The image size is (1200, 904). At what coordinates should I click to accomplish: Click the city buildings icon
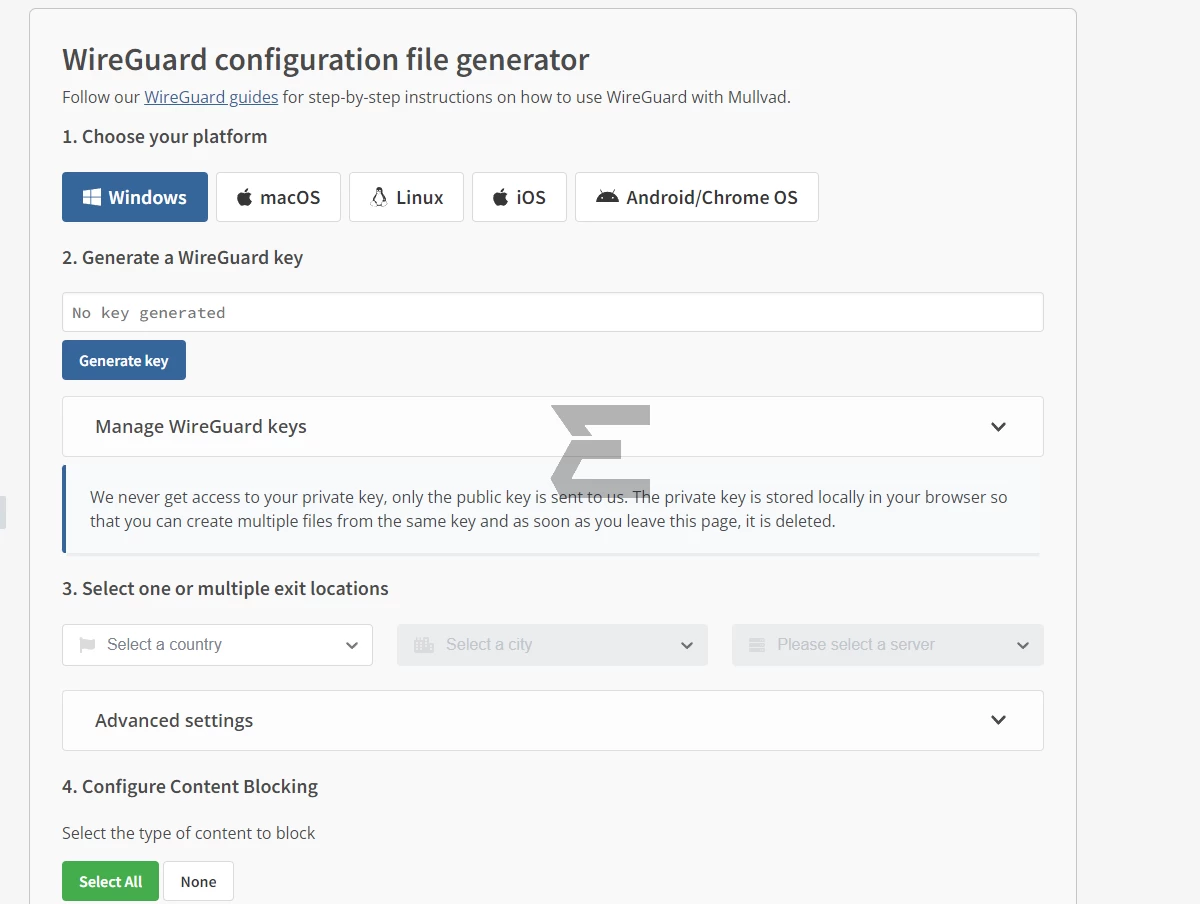424,645
